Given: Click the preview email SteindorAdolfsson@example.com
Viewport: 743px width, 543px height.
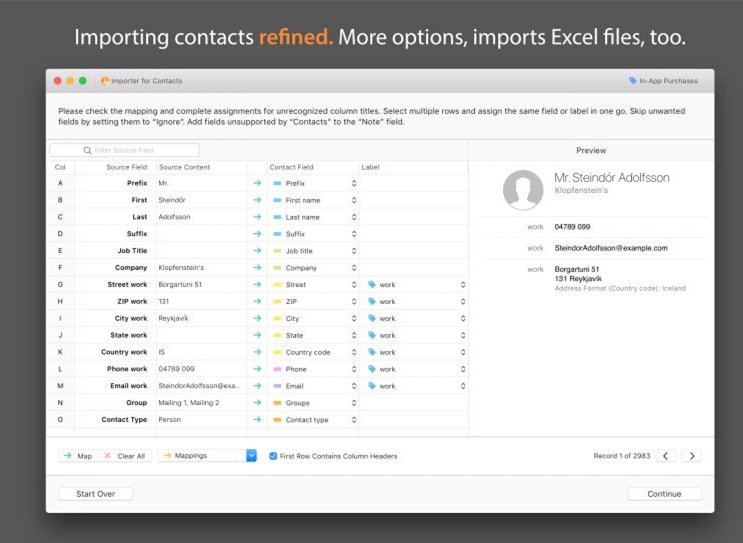Looking at the screenshot, I should point(611,248).
